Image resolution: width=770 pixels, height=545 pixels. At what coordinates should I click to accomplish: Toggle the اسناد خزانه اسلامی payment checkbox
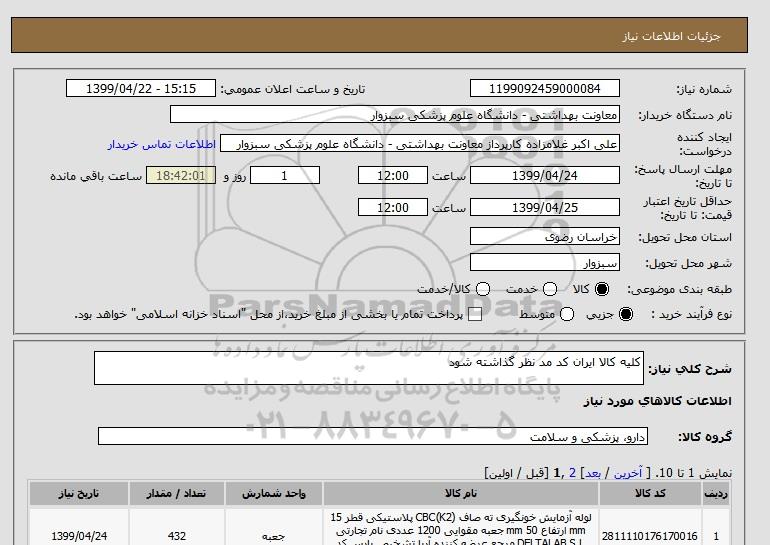tap(475, 315)
